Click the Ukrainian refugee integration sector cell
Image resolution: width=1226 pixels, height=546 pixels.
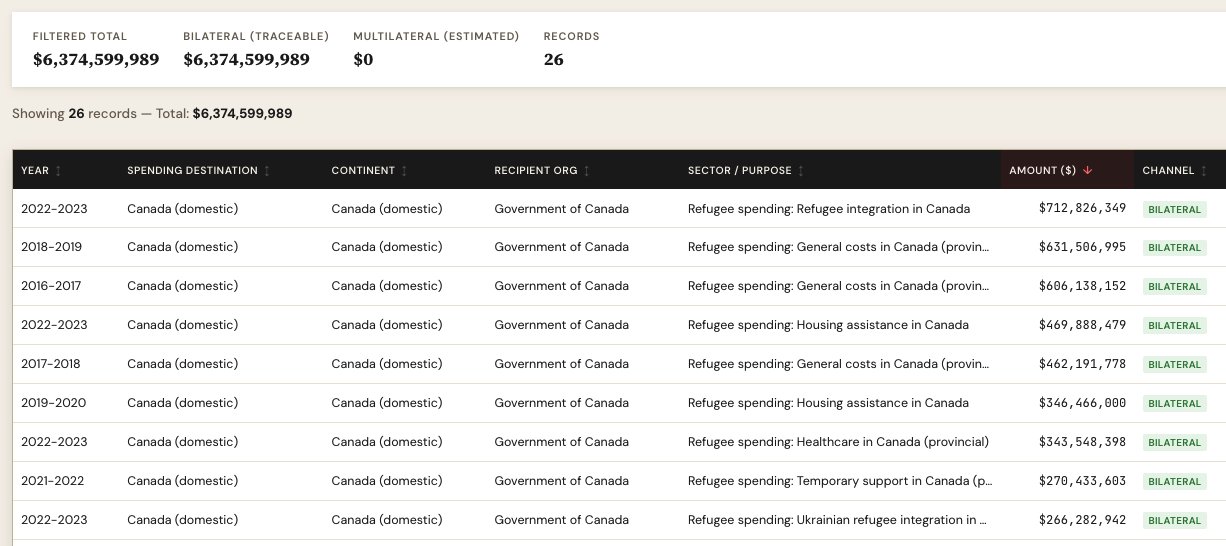pos(838,521)
